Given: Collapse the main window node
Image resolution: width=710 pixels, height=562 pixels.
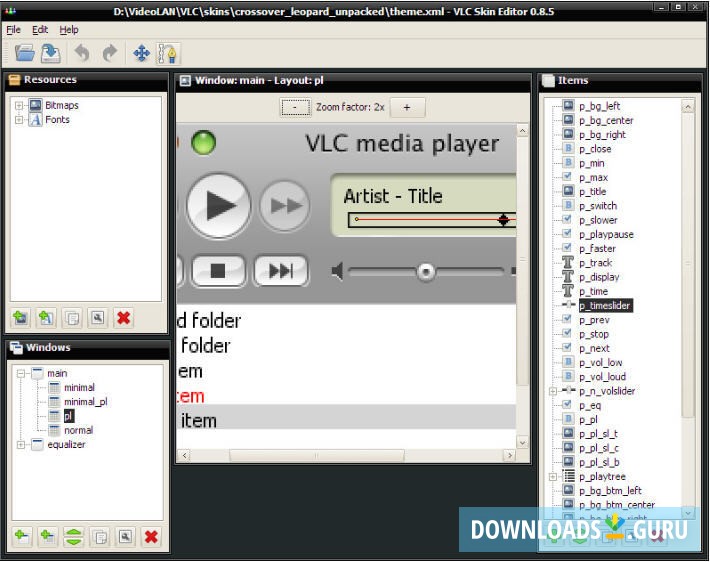Looking at the screenshot, I should pyautogui.click(x=21, y=374).
